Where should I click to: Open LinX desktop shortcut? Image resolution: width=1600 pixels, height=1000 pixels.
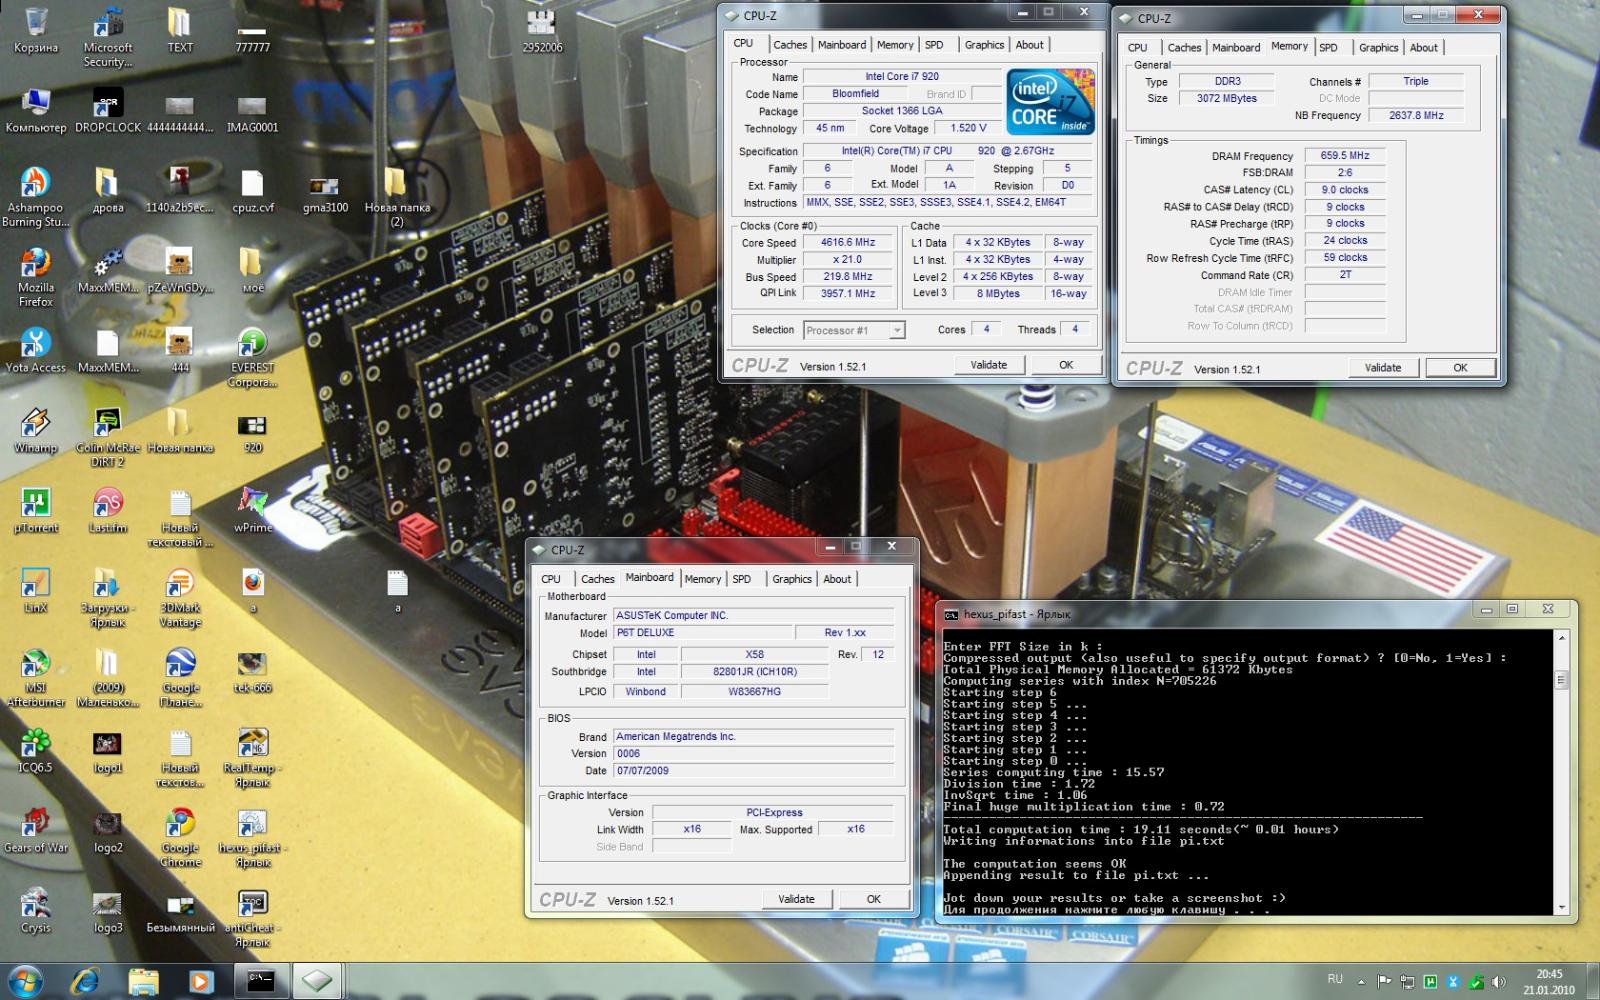tap(36, 591)
